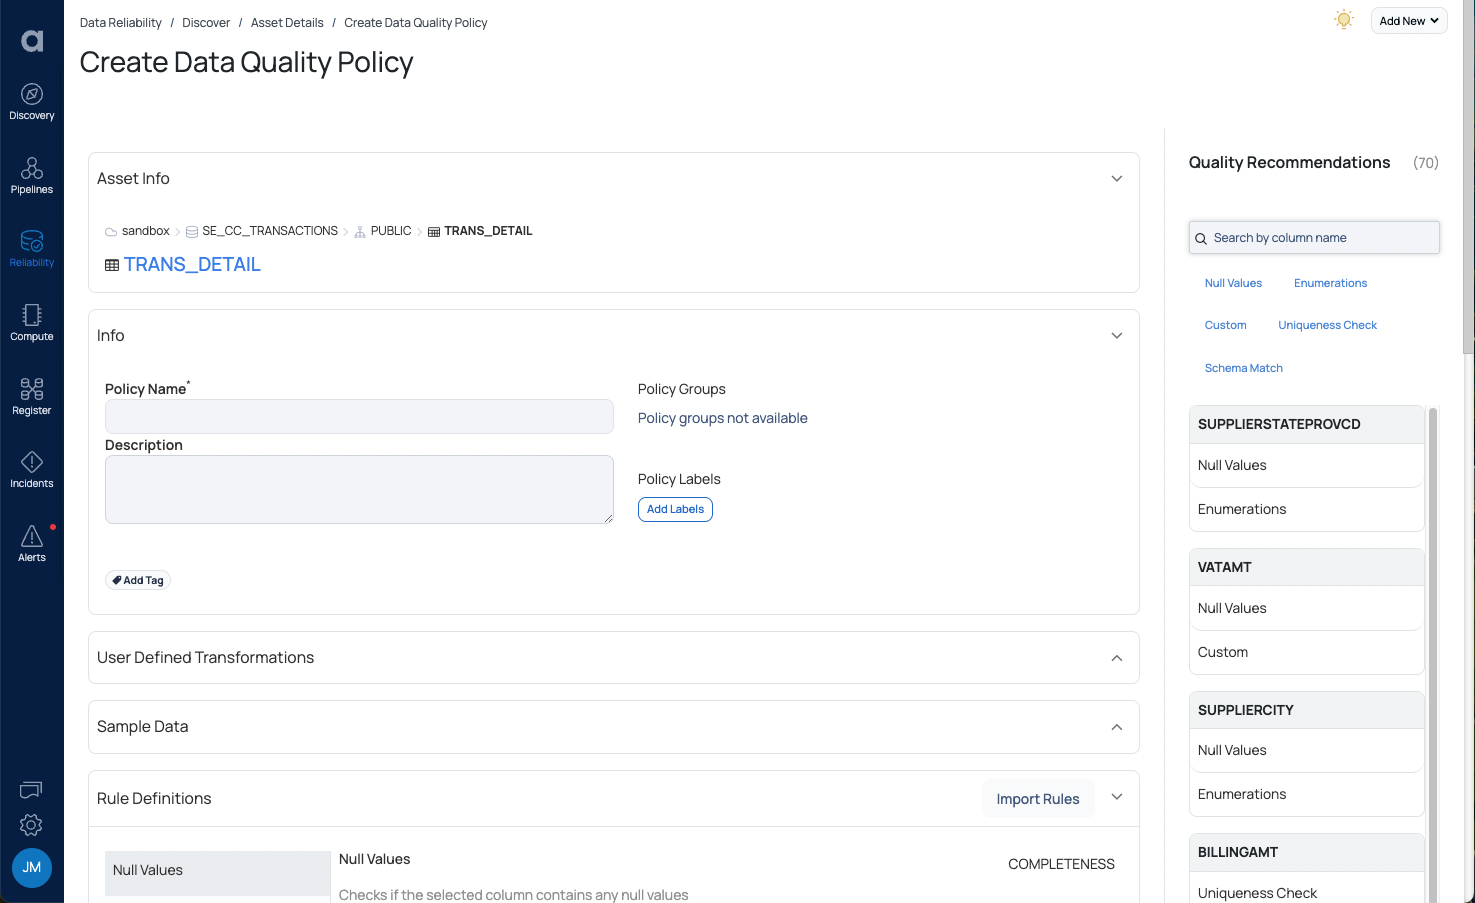Enable the Uniqueness Check filter
Image resolution: width=1475 pixels, height=903 pixels.
(1327, 325)
